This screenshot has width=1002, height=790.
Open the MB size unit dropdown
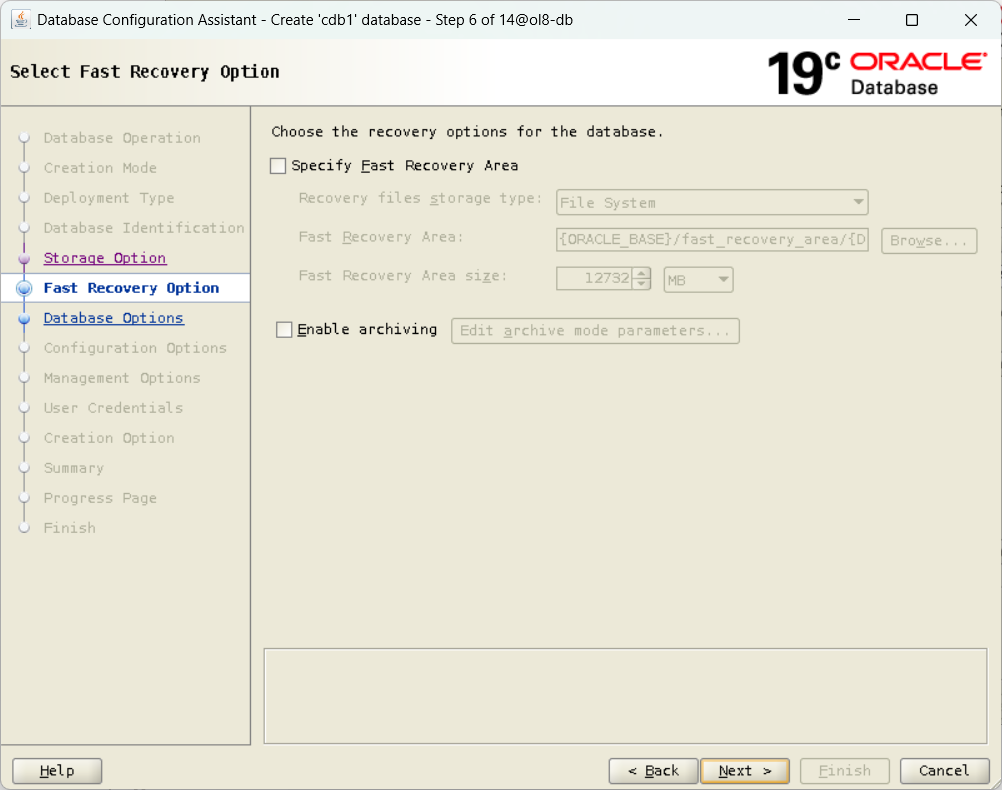(x=698, y=279)
